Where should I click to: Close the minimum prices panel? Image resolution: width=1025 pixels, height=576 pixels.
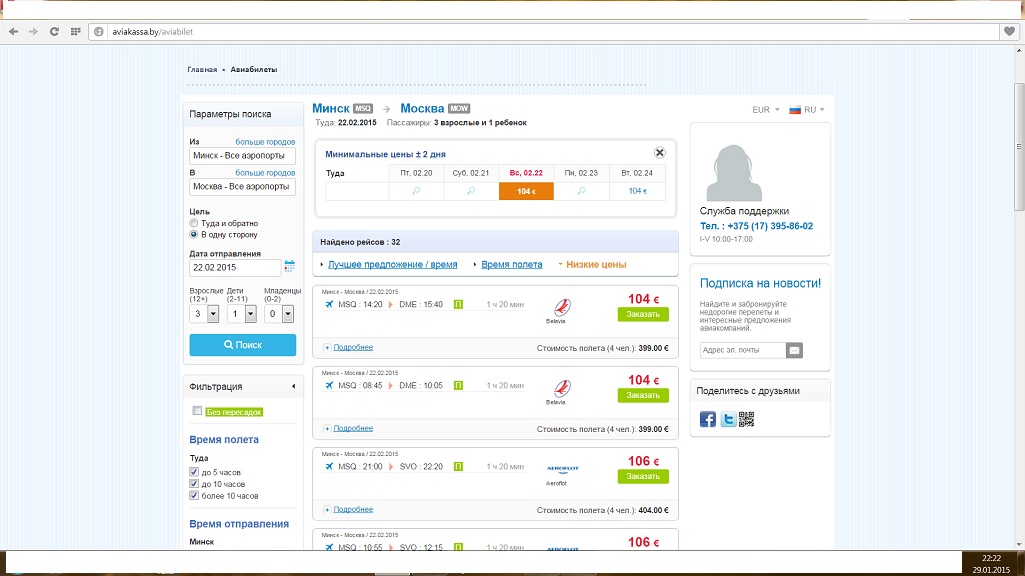[660, 152]
